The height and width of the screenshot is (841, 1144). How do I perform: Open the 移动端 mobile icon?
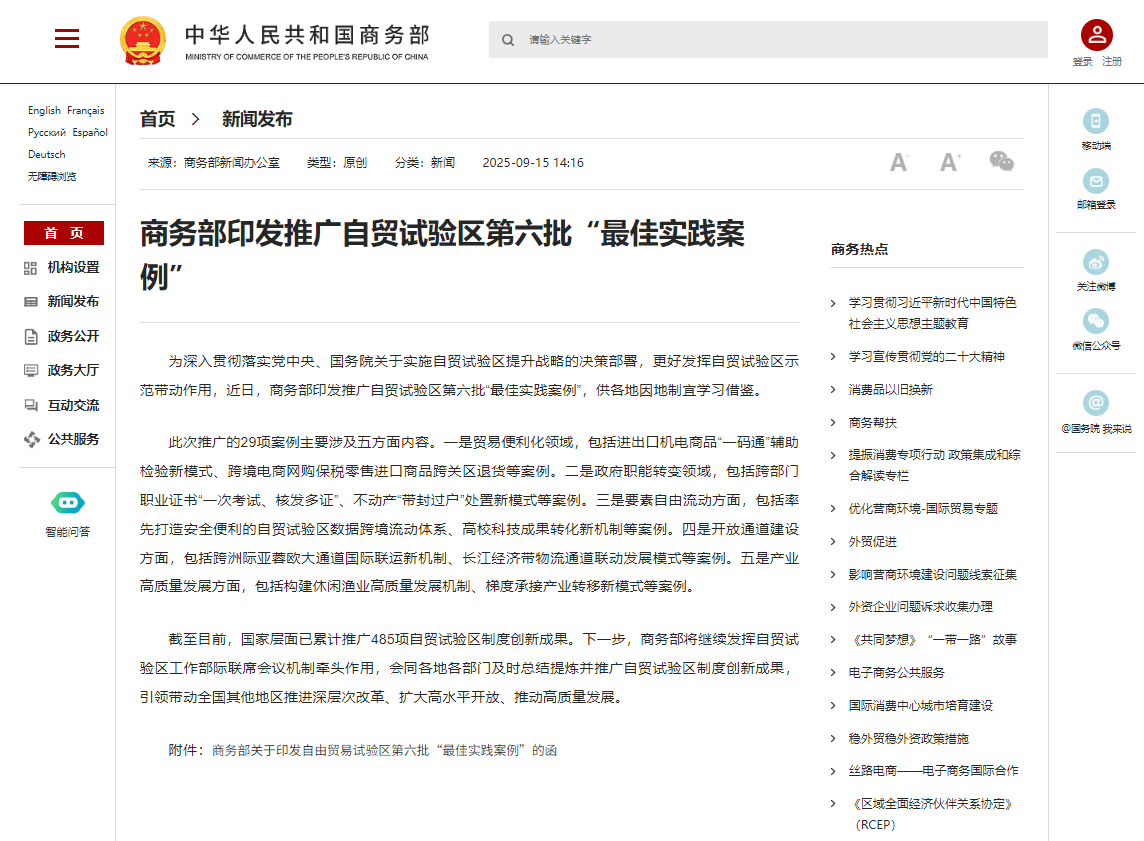[x=1096, y=121]
